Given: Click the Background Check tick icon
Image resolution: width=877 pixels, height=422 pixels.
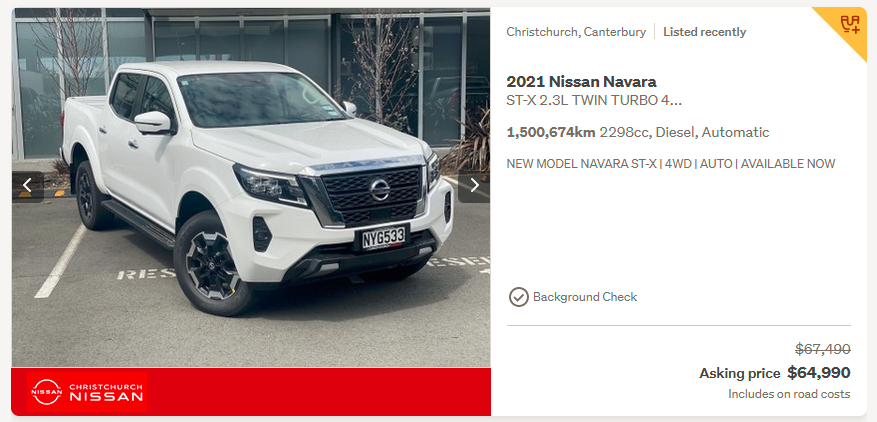Looking at the screenshot, I should [x=518, y=297].
